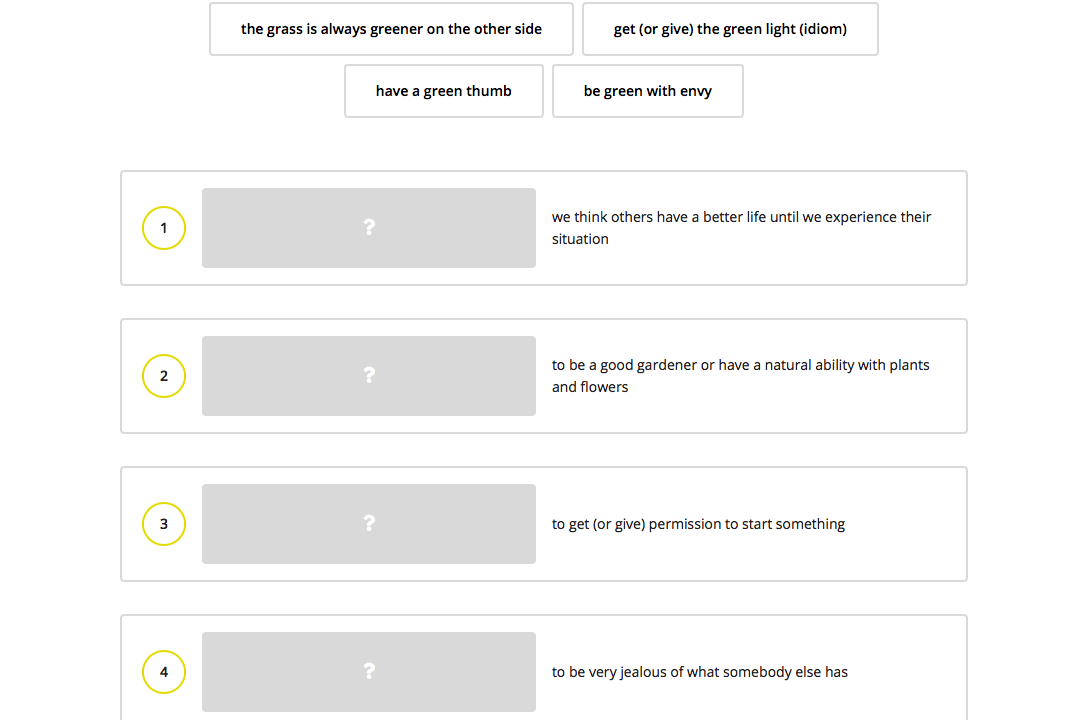Screen dimensions: 1073x720
Task: Click the question mark icon in row 1
Action: pyautogui.click(x=369, y=228)
